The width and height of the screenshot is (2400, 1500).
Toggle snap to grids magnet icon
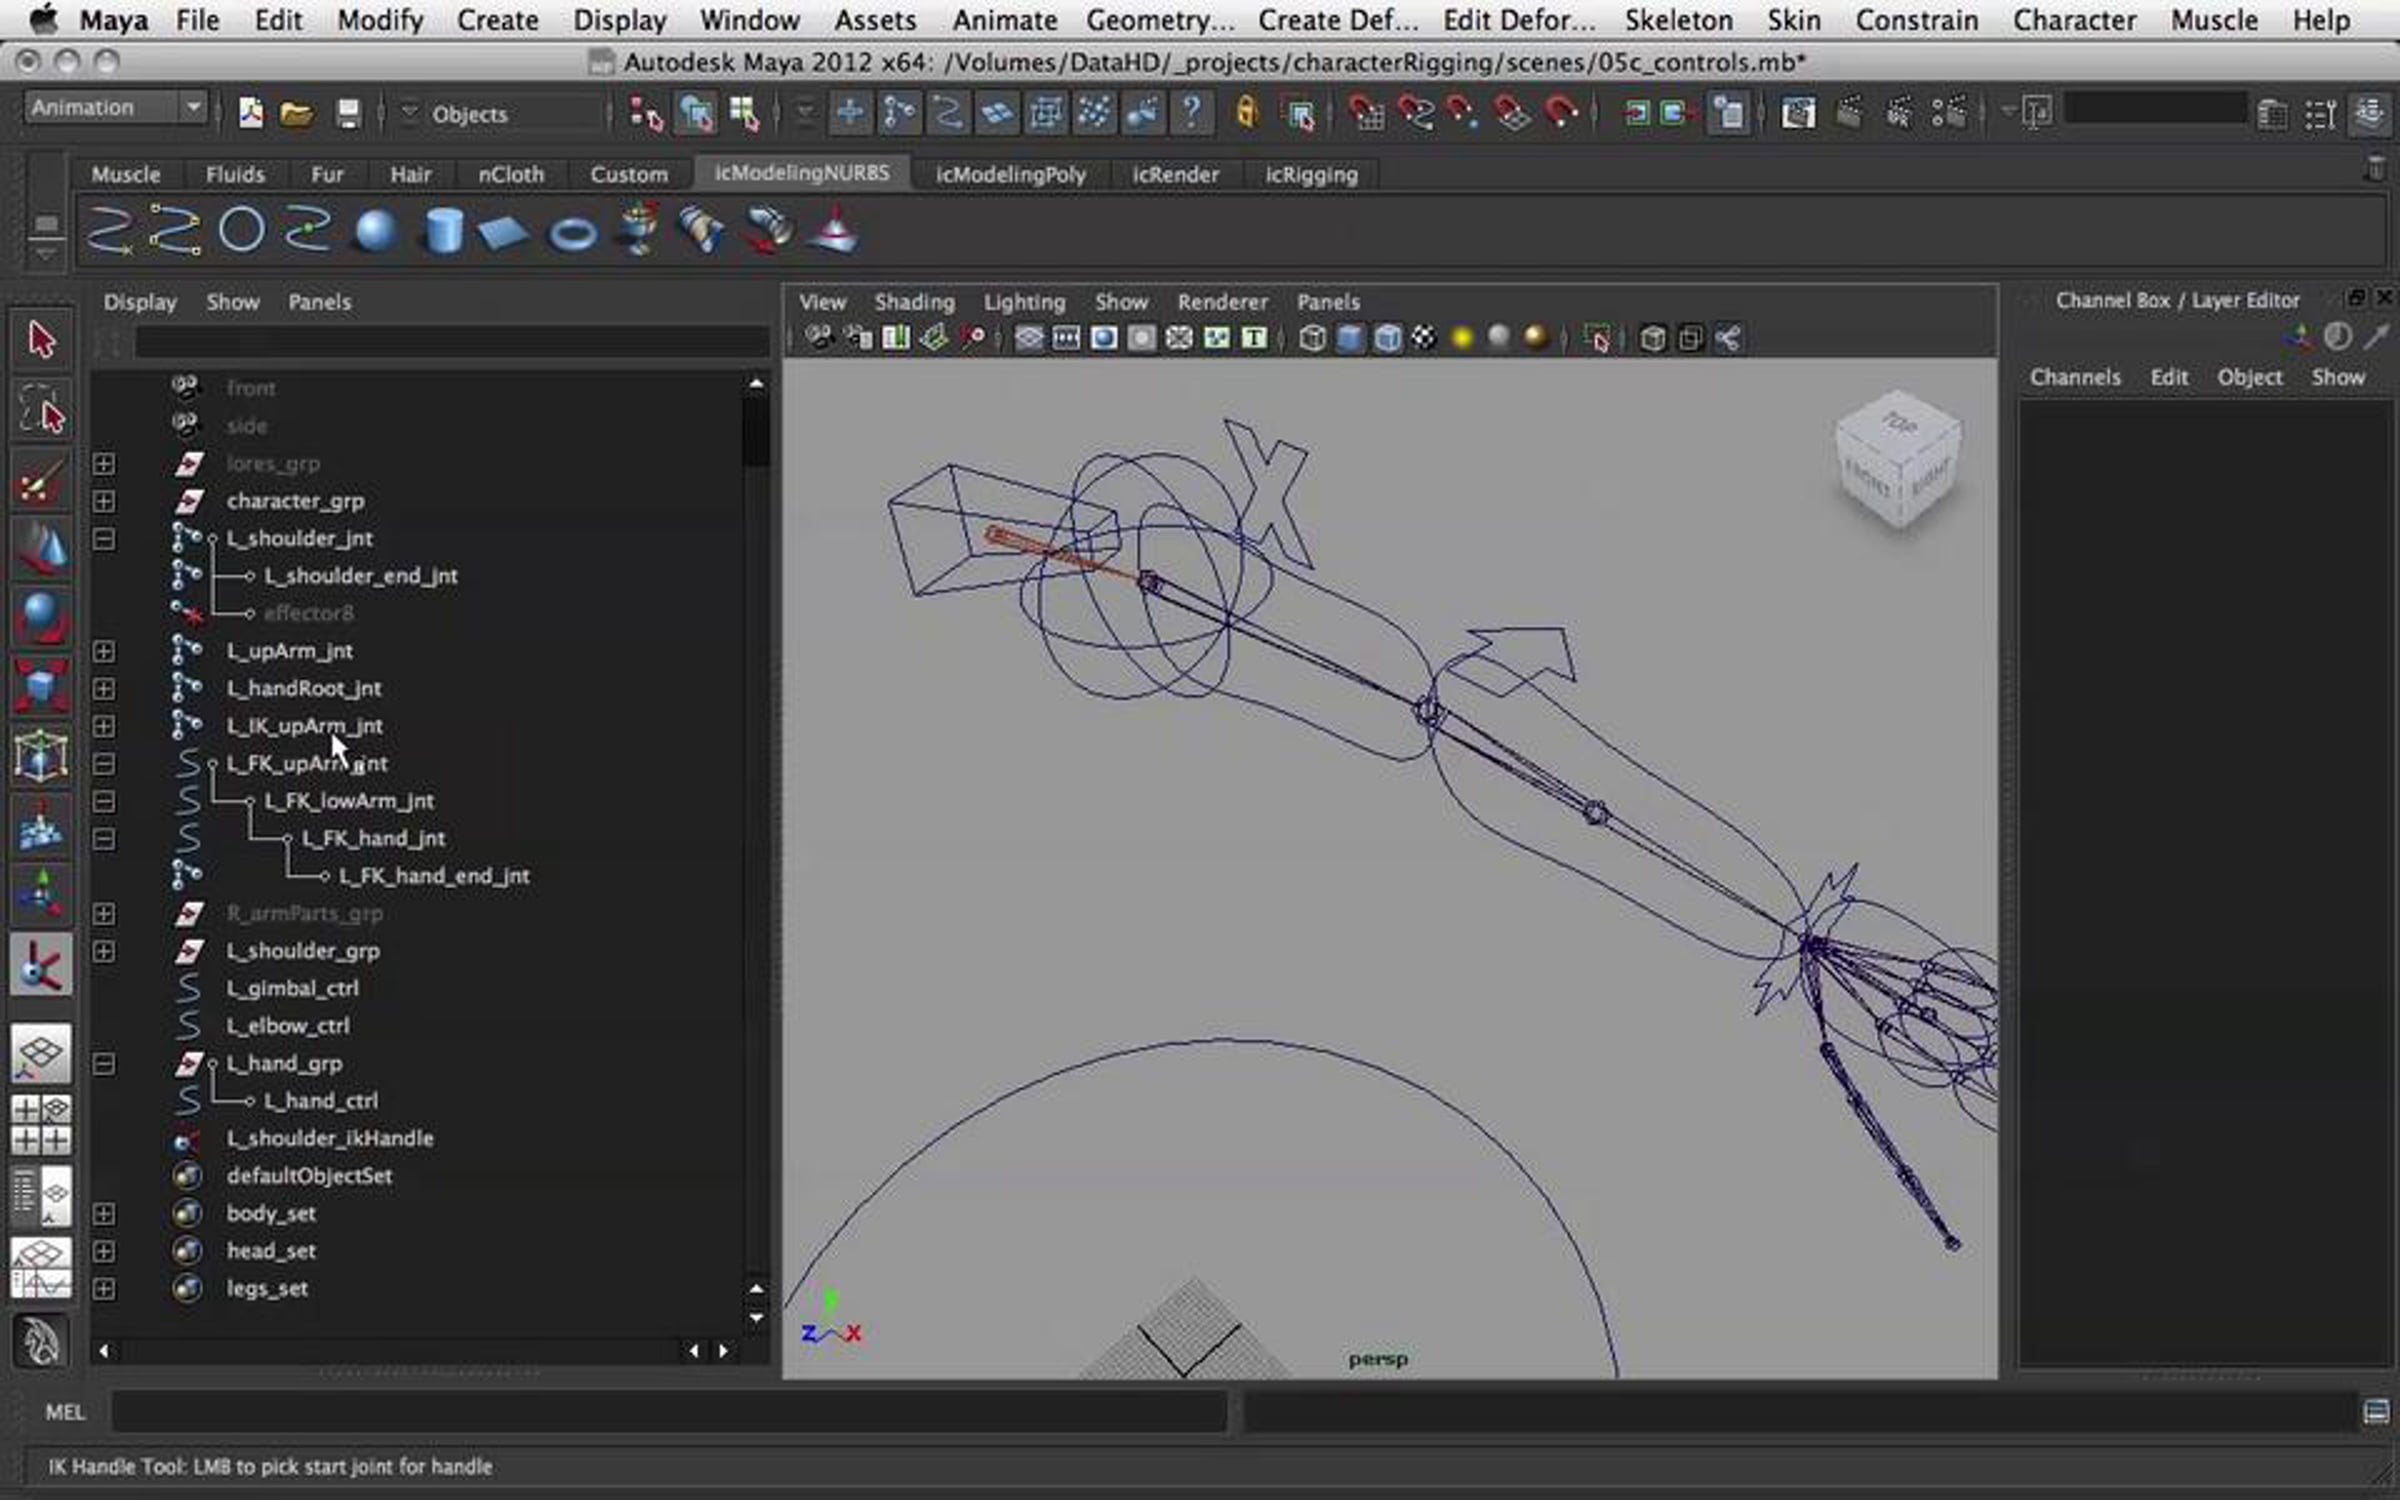tap(1365, 113)
